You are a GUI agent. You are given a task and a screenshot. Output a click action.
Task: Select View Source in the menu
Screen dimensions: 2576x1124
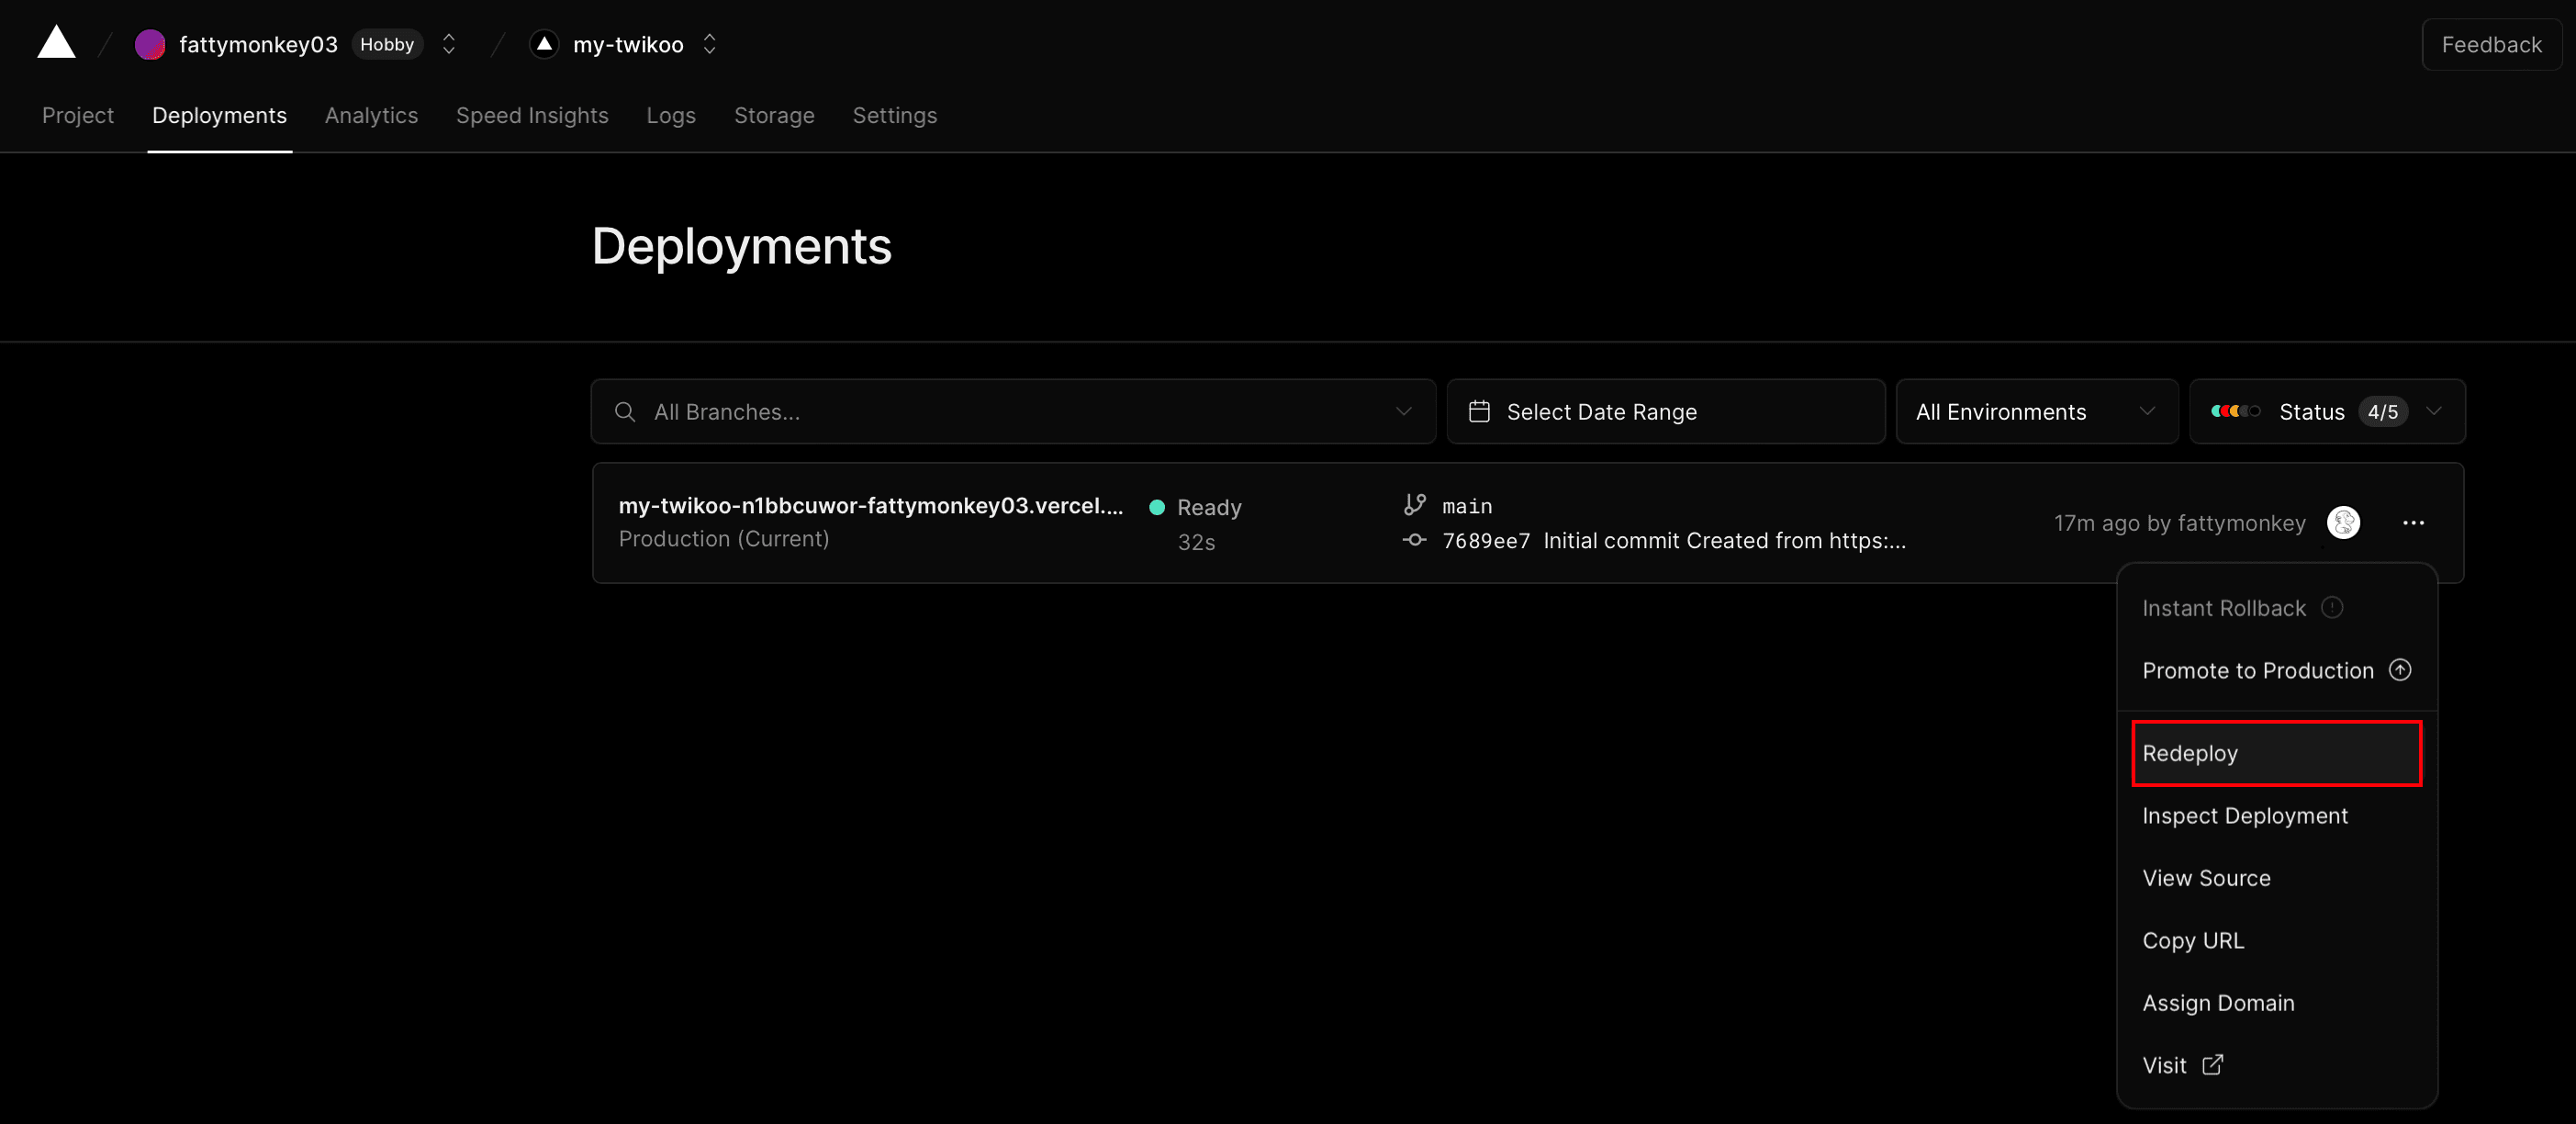point(2277,878)
